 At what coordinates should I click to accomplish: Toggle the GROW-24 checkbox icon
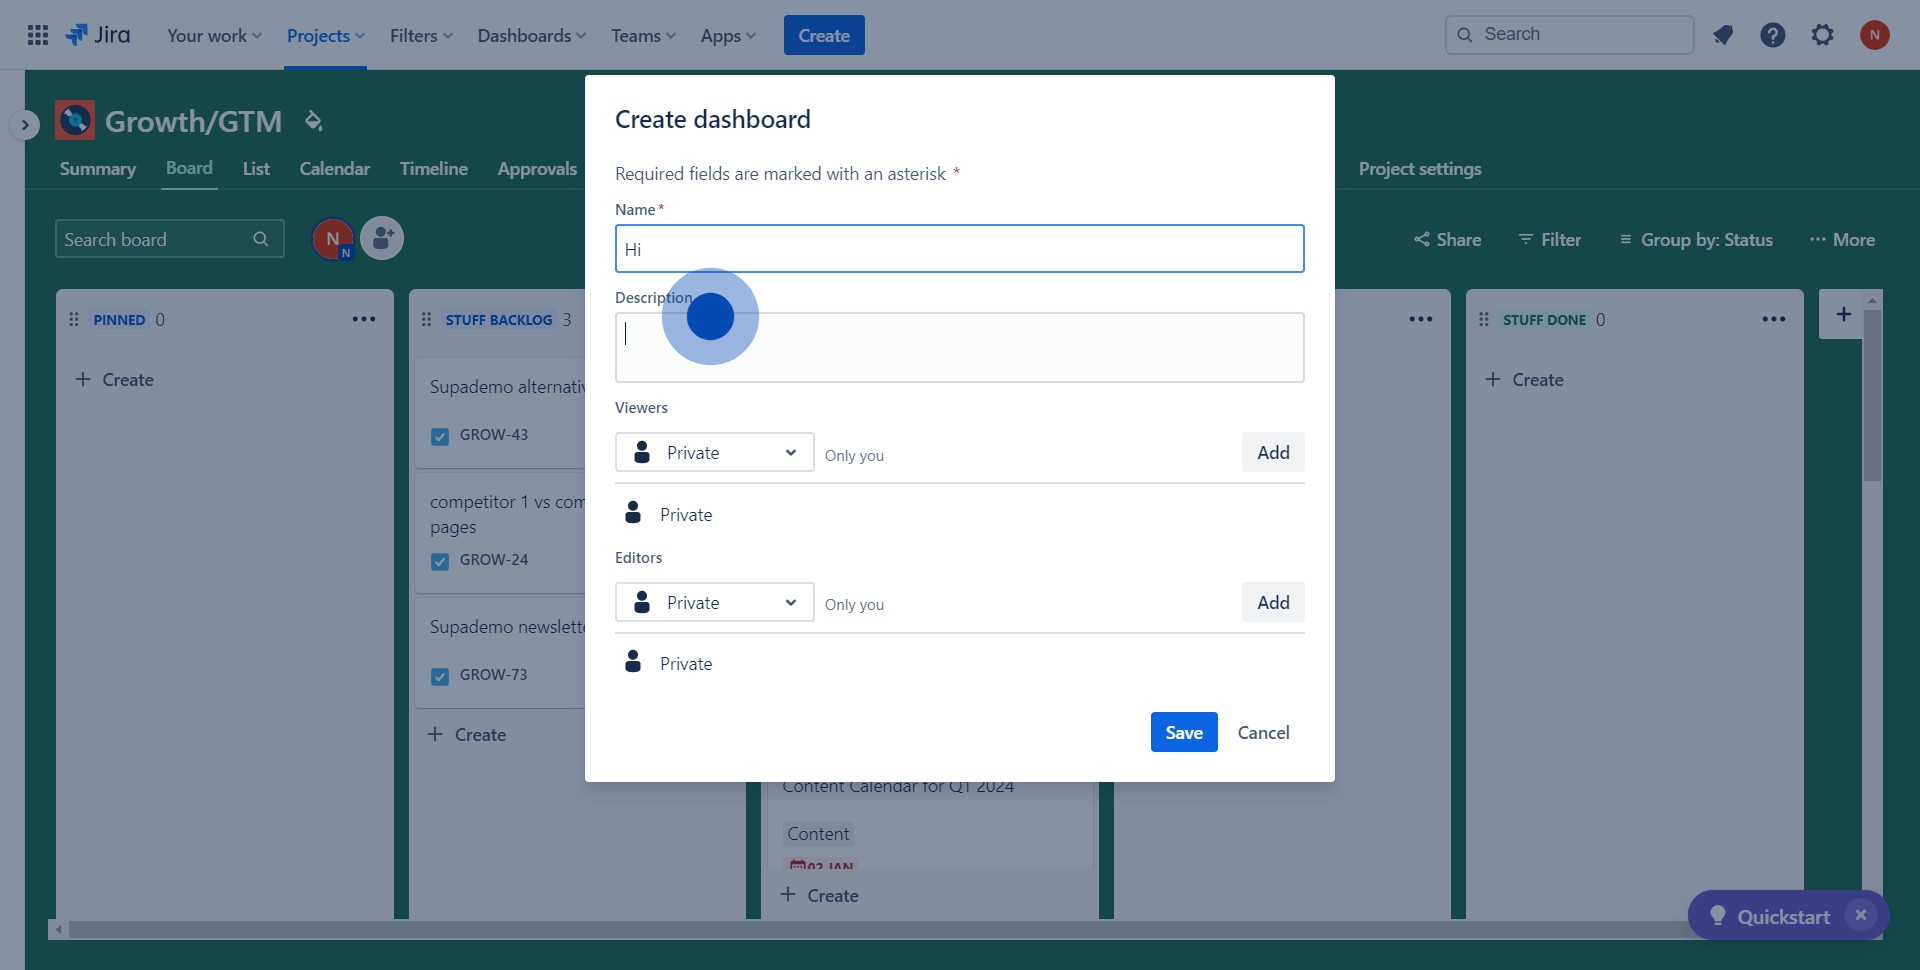click(x=440, y=561)
